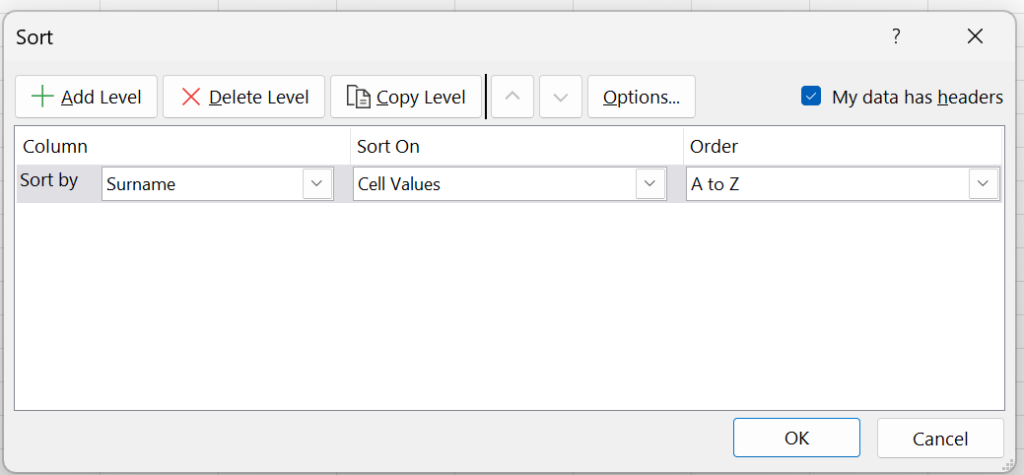The width and height of the screenshot is (1024, 475).
Task: Expand the Surname column dropdown arrow
Action: coord(317,184)
